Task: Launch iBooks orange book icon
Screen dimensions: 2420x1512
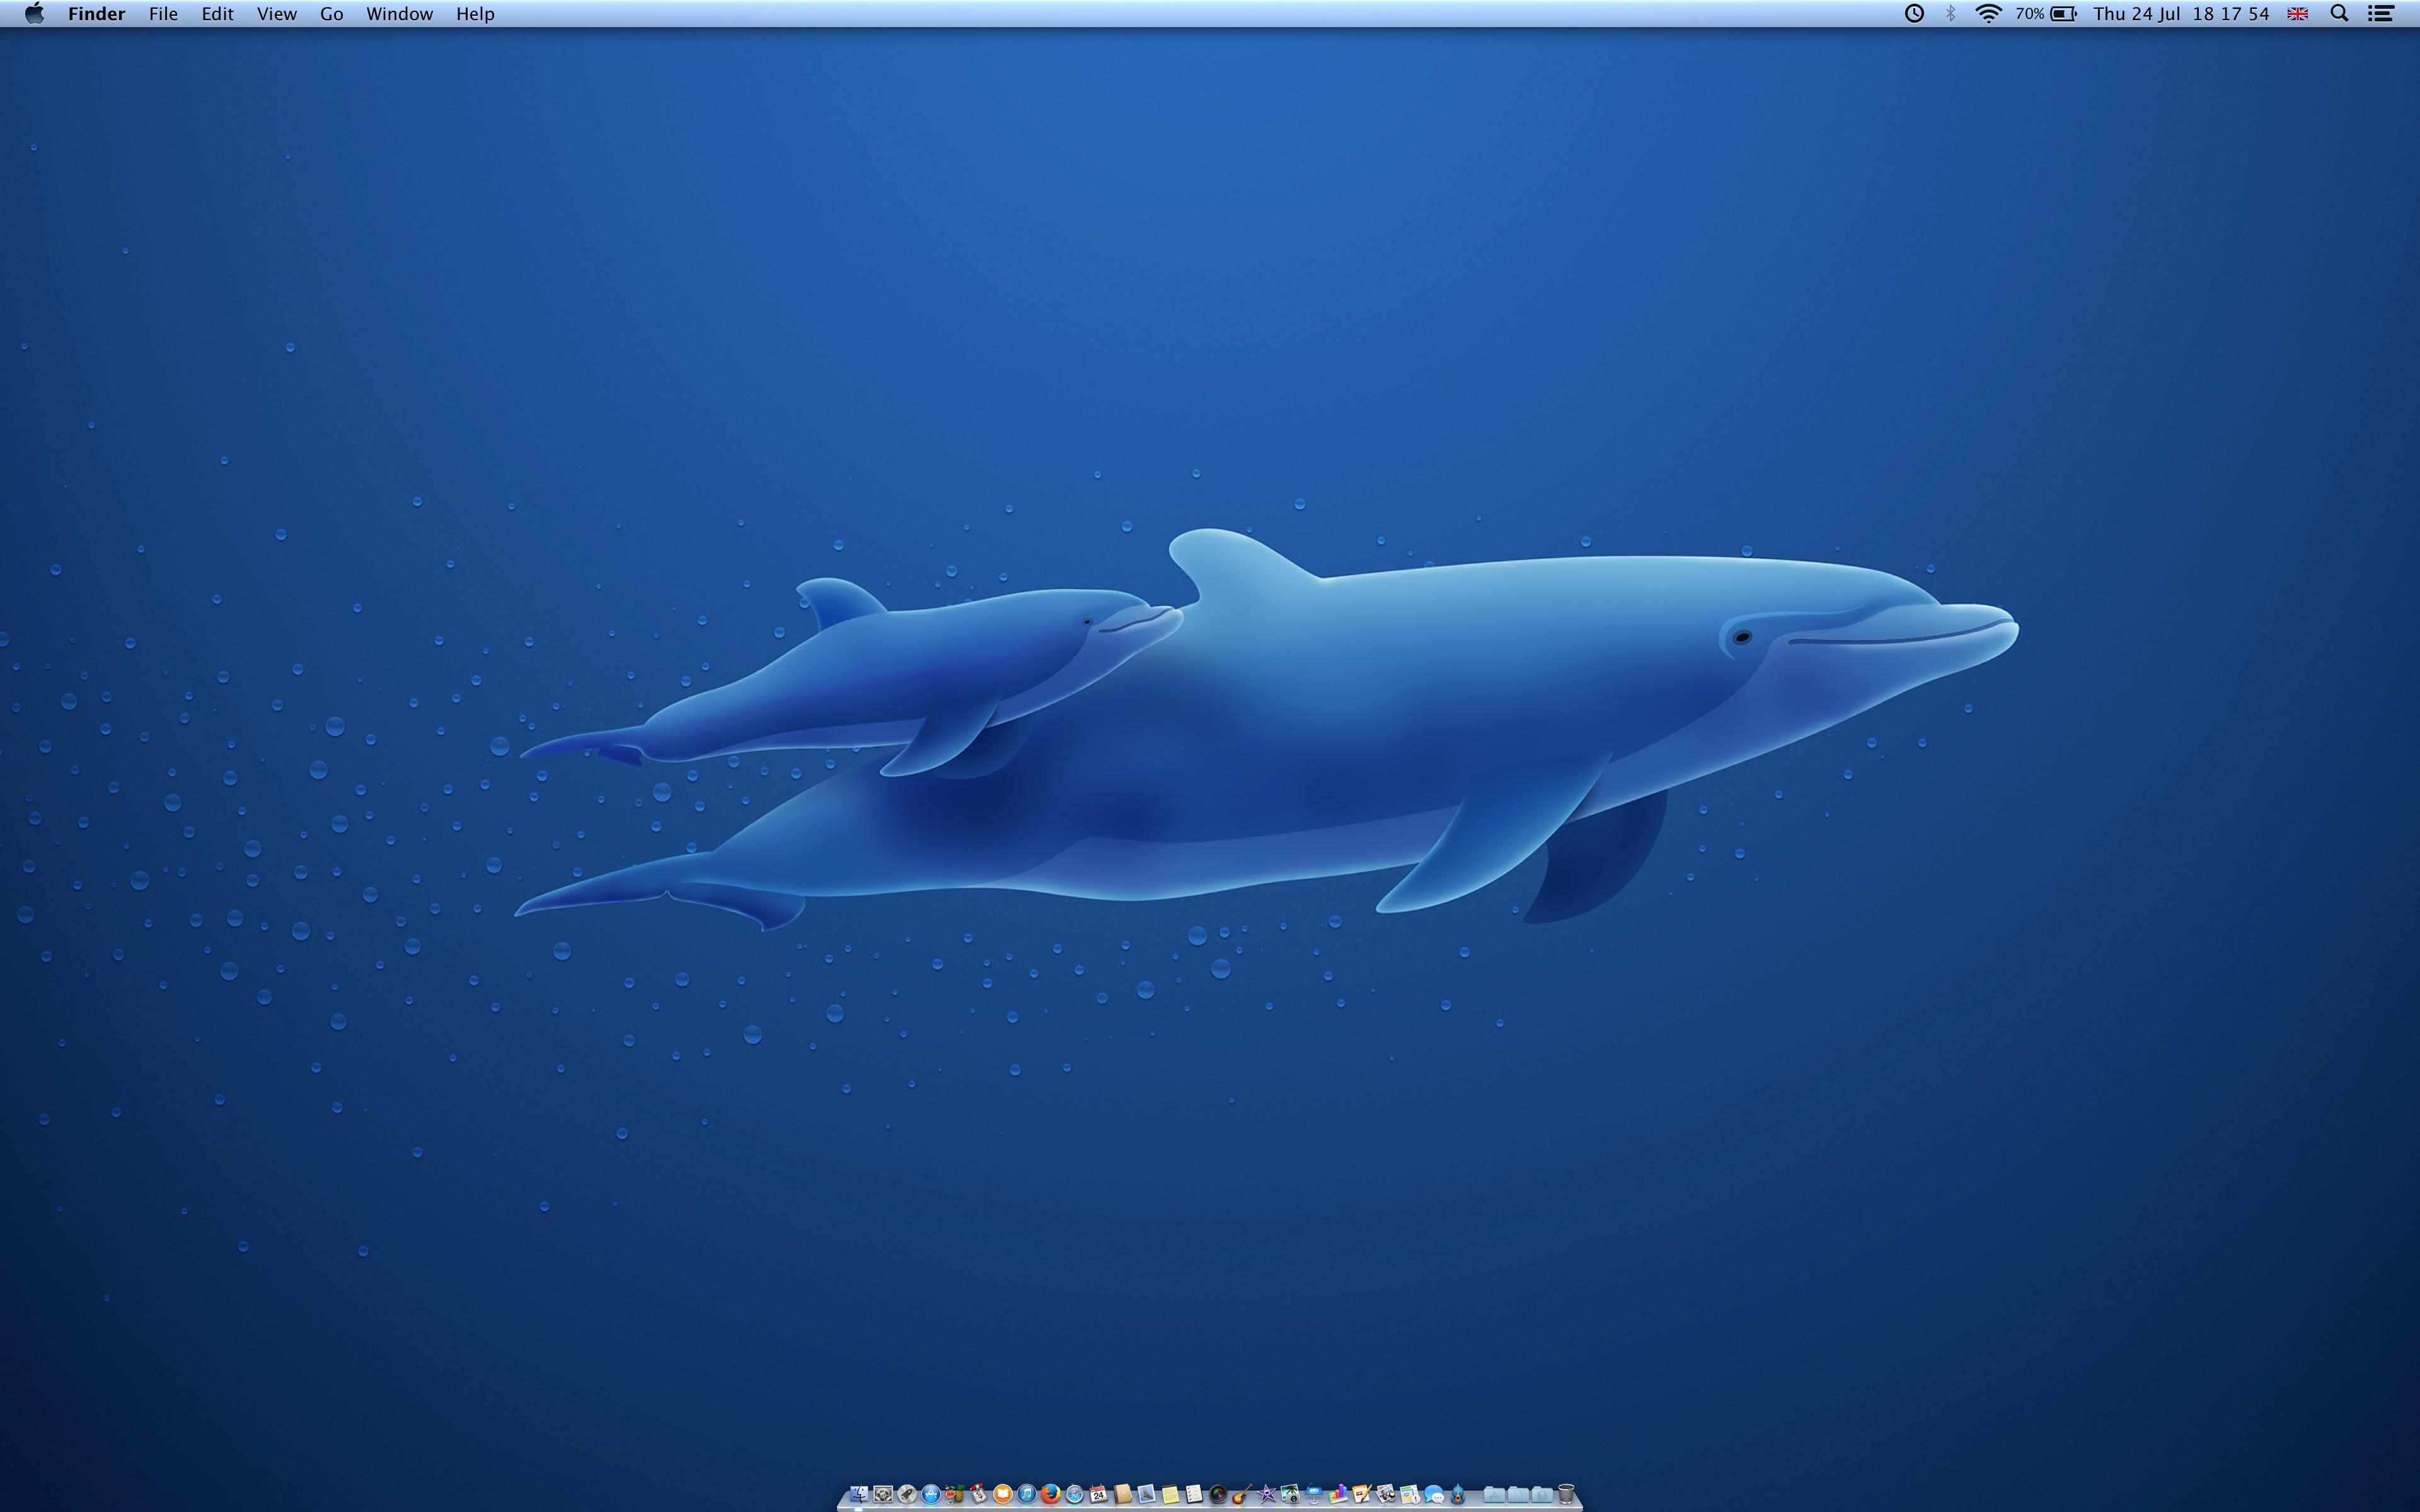Action: tap(1003, 1494)
